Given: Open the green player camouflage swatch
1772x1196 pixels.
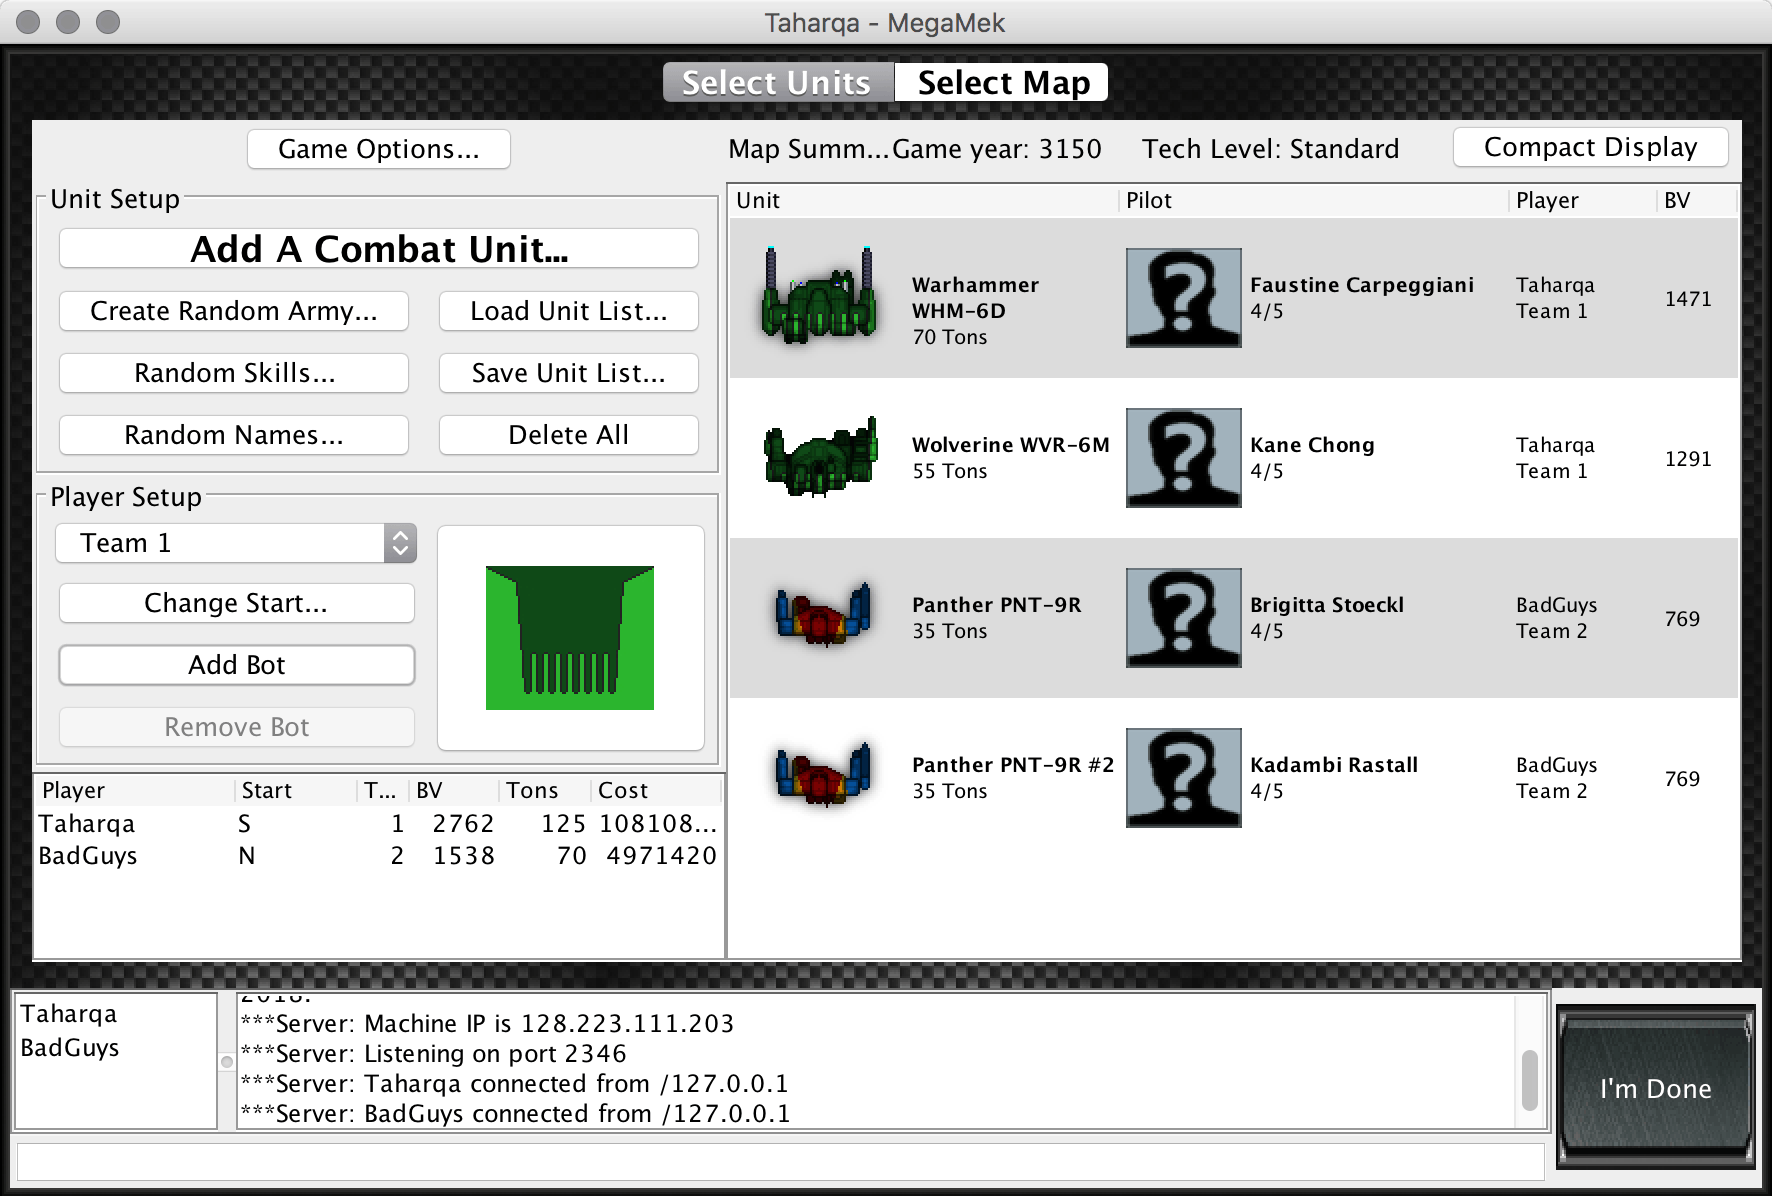Looking at the screenshot, I should (570, 638).
